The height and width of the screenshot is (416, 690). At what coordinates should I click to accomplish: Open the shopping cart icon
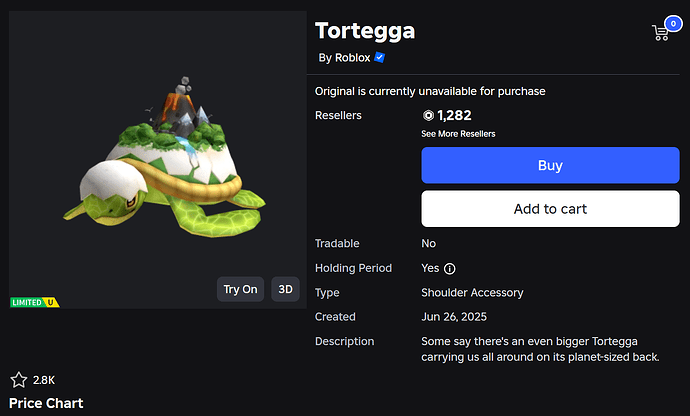[x=660, y=33]
